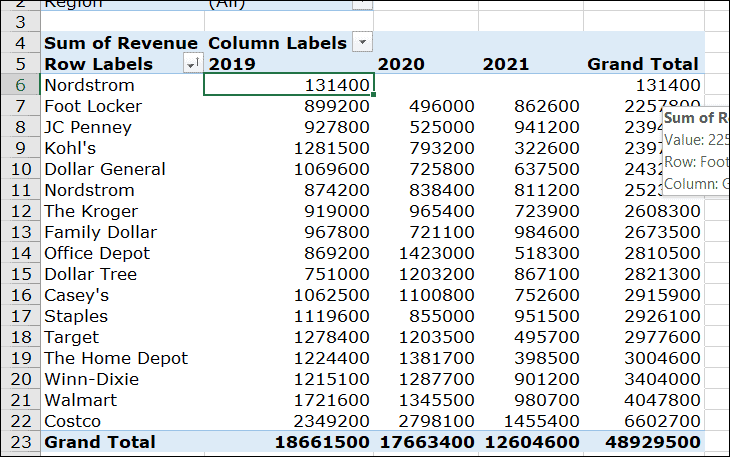Viewport: 730px width, 457px height.
Task: Select the Office Depot row label
Action: click(x=97, y=253)
